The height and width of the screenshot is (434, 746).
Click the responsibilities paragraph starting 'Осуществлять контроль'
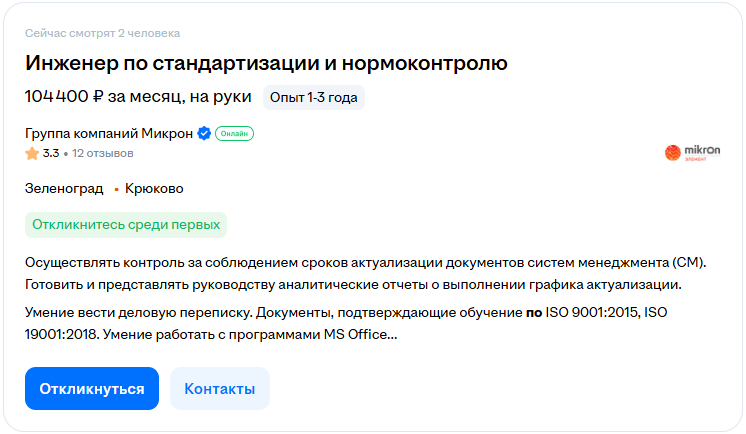point(366,272)
